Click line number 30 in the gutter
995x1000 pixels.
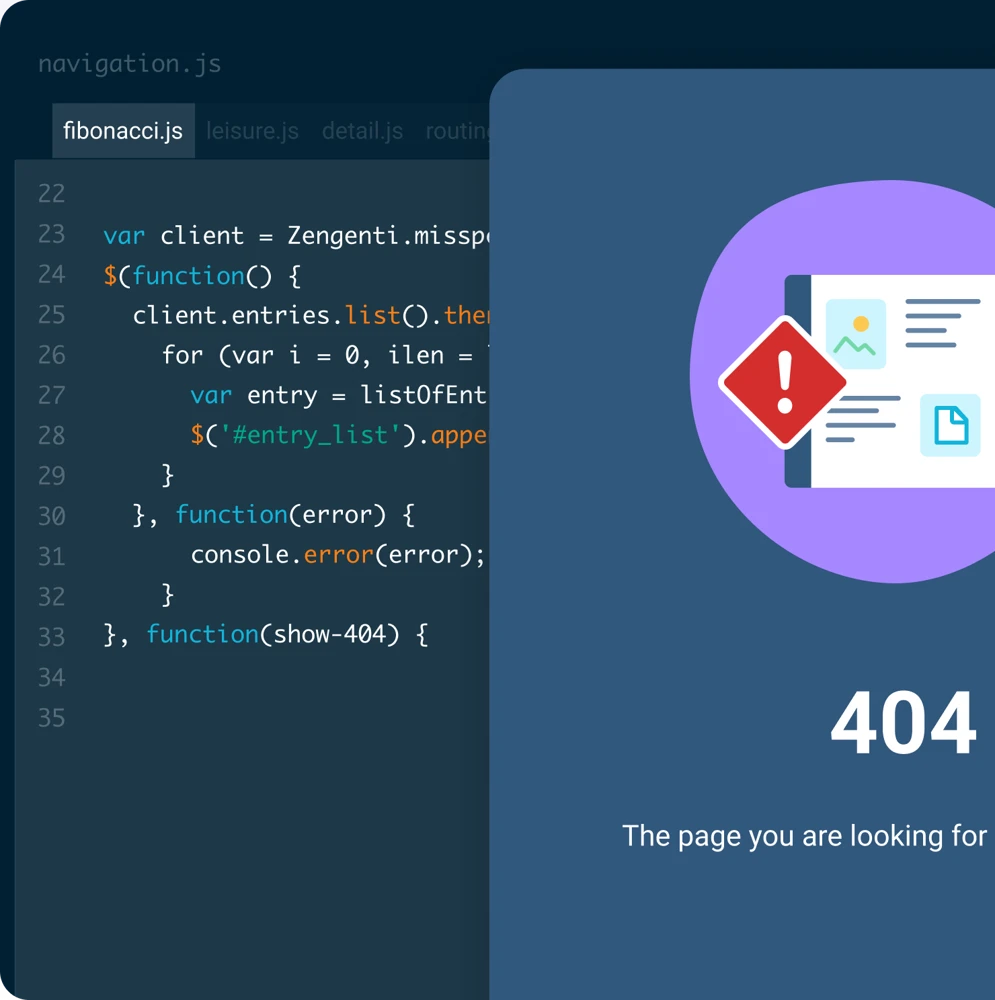[x=51, y=516]
